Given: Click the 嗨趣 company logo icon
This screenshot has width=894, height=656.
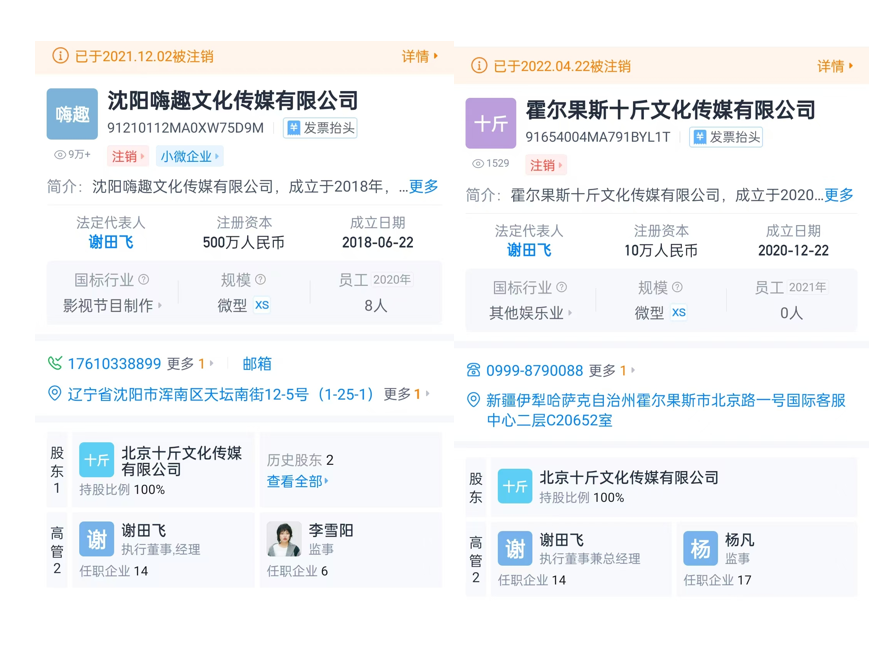Looking at the screenshot, I should pos(72,114).
